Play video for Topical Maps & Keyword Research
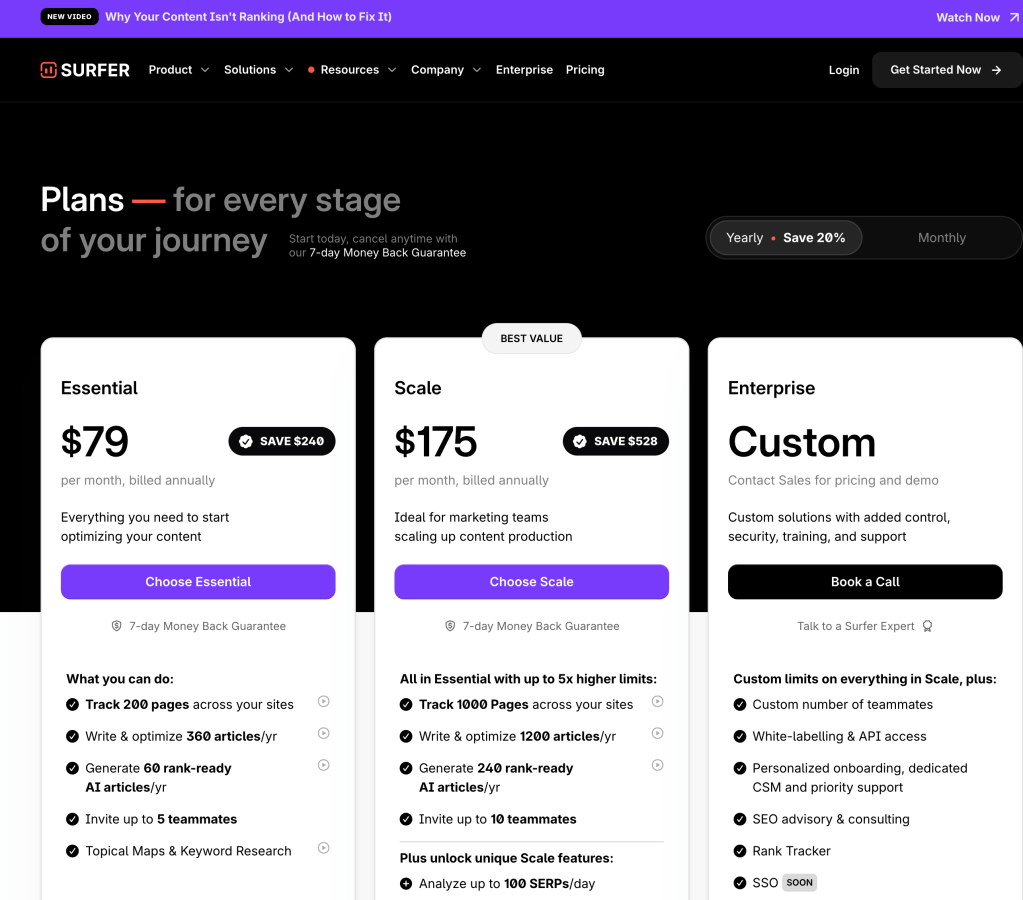 (x=324, y=849)
